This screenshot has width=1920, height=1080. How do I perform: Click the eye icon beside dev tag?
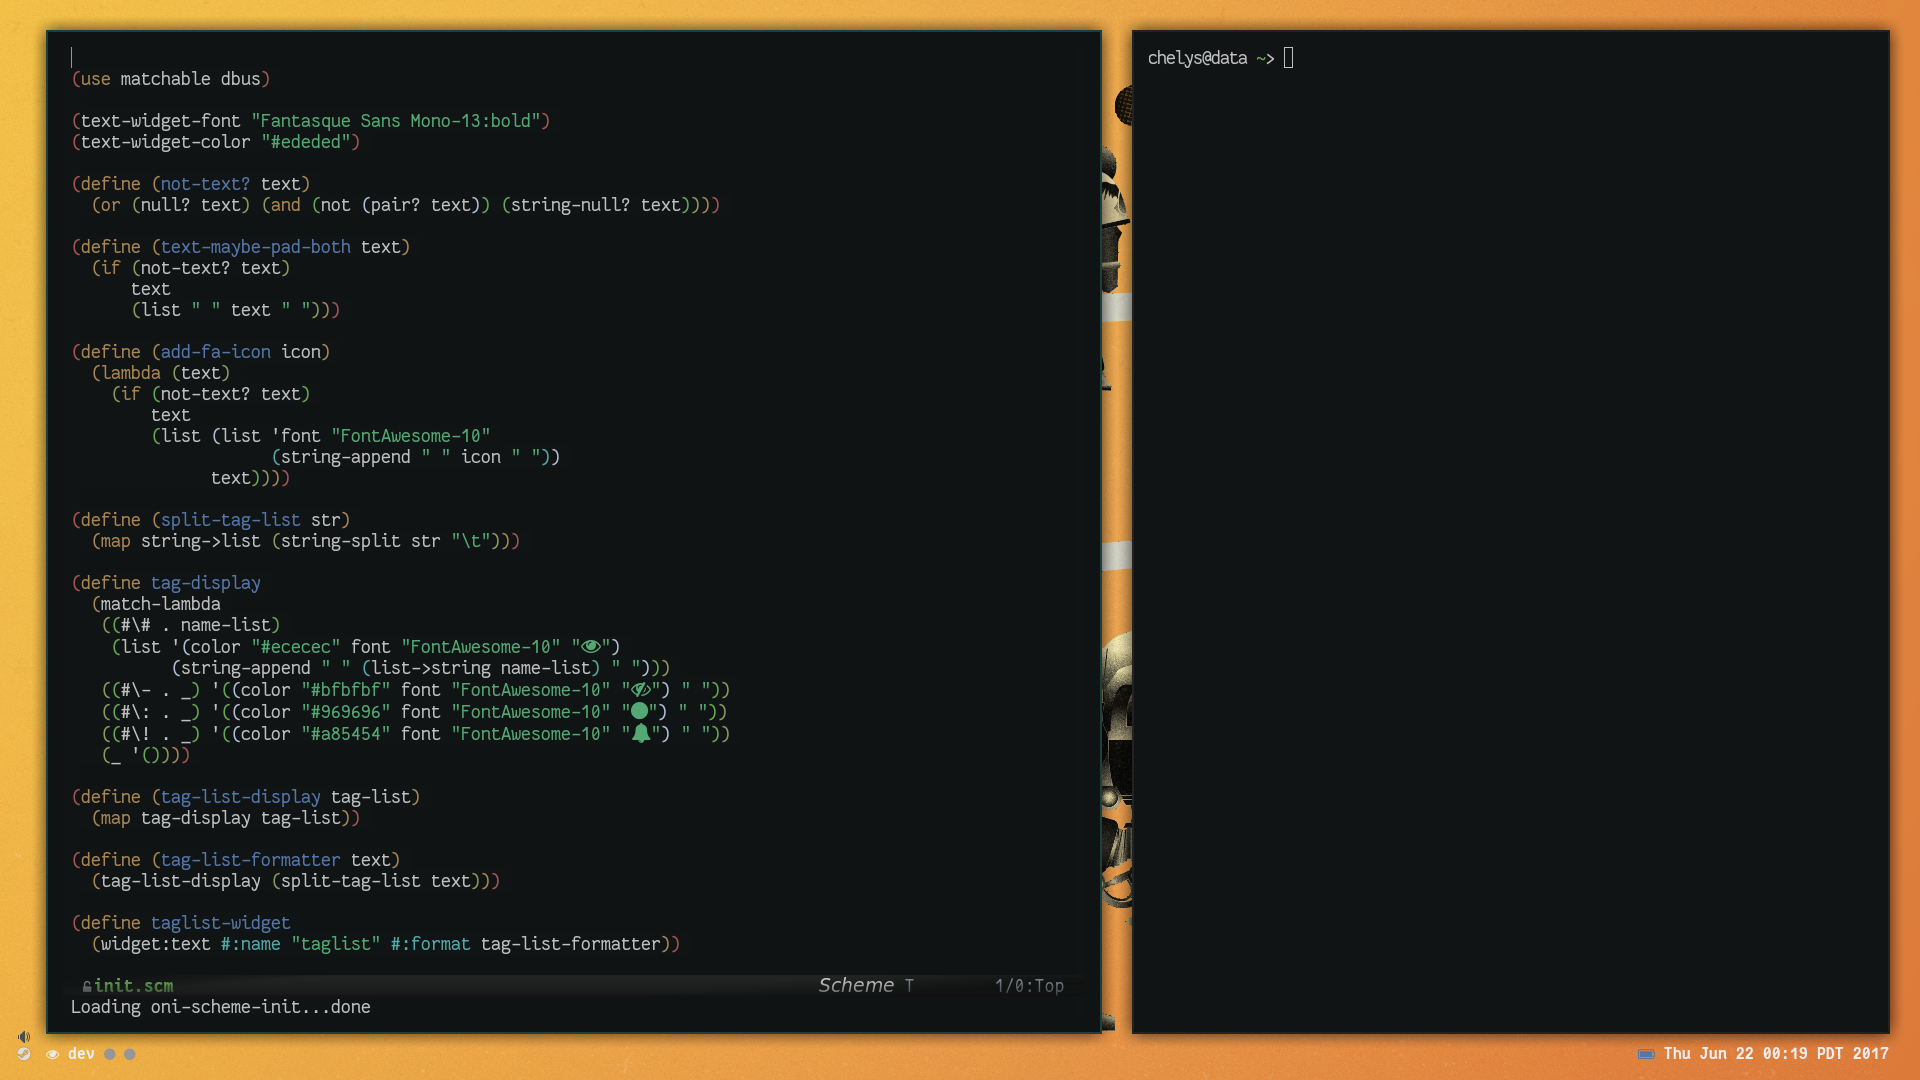[52, 1054]
